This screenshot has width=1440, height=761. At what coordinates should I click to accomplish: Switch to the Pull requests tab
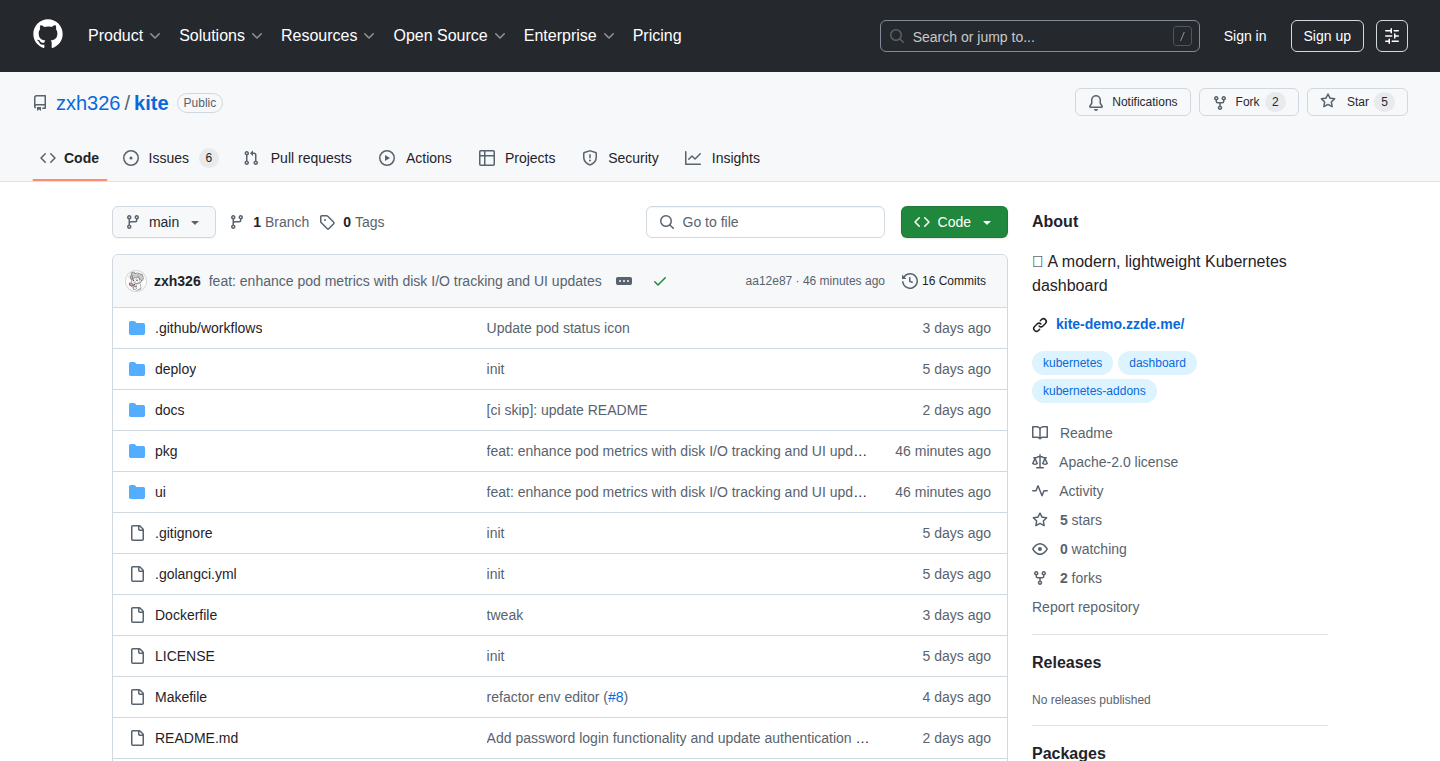coord(298,158)
